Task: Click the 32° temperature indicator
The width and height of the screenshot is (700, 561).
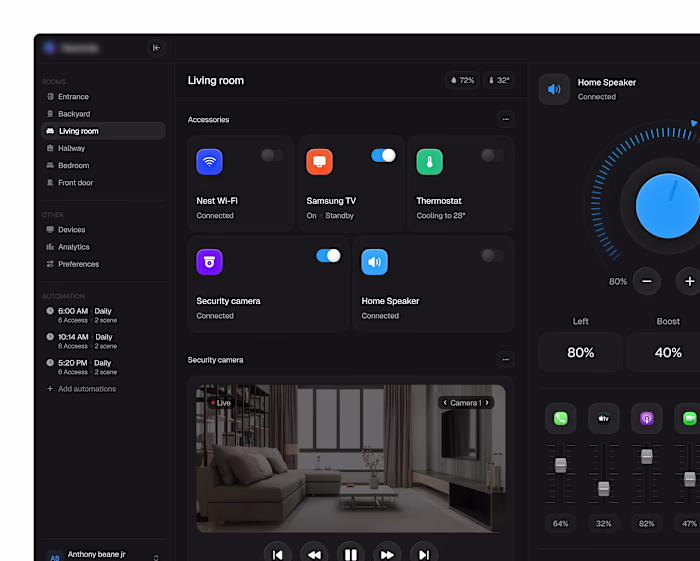Action: click(499, 80)
